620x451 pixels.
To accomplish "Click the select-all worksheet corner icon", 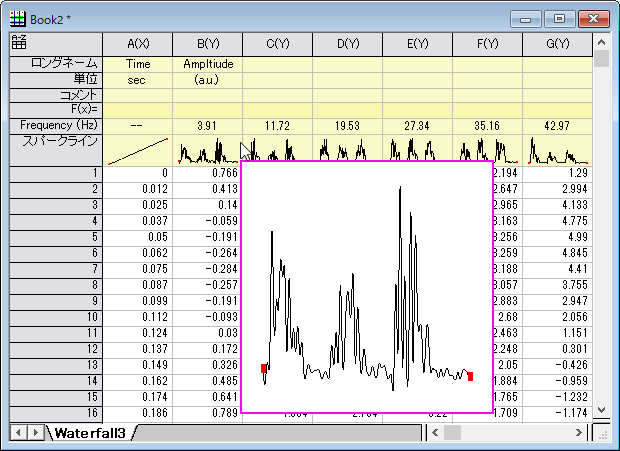I will coord(19,42).
